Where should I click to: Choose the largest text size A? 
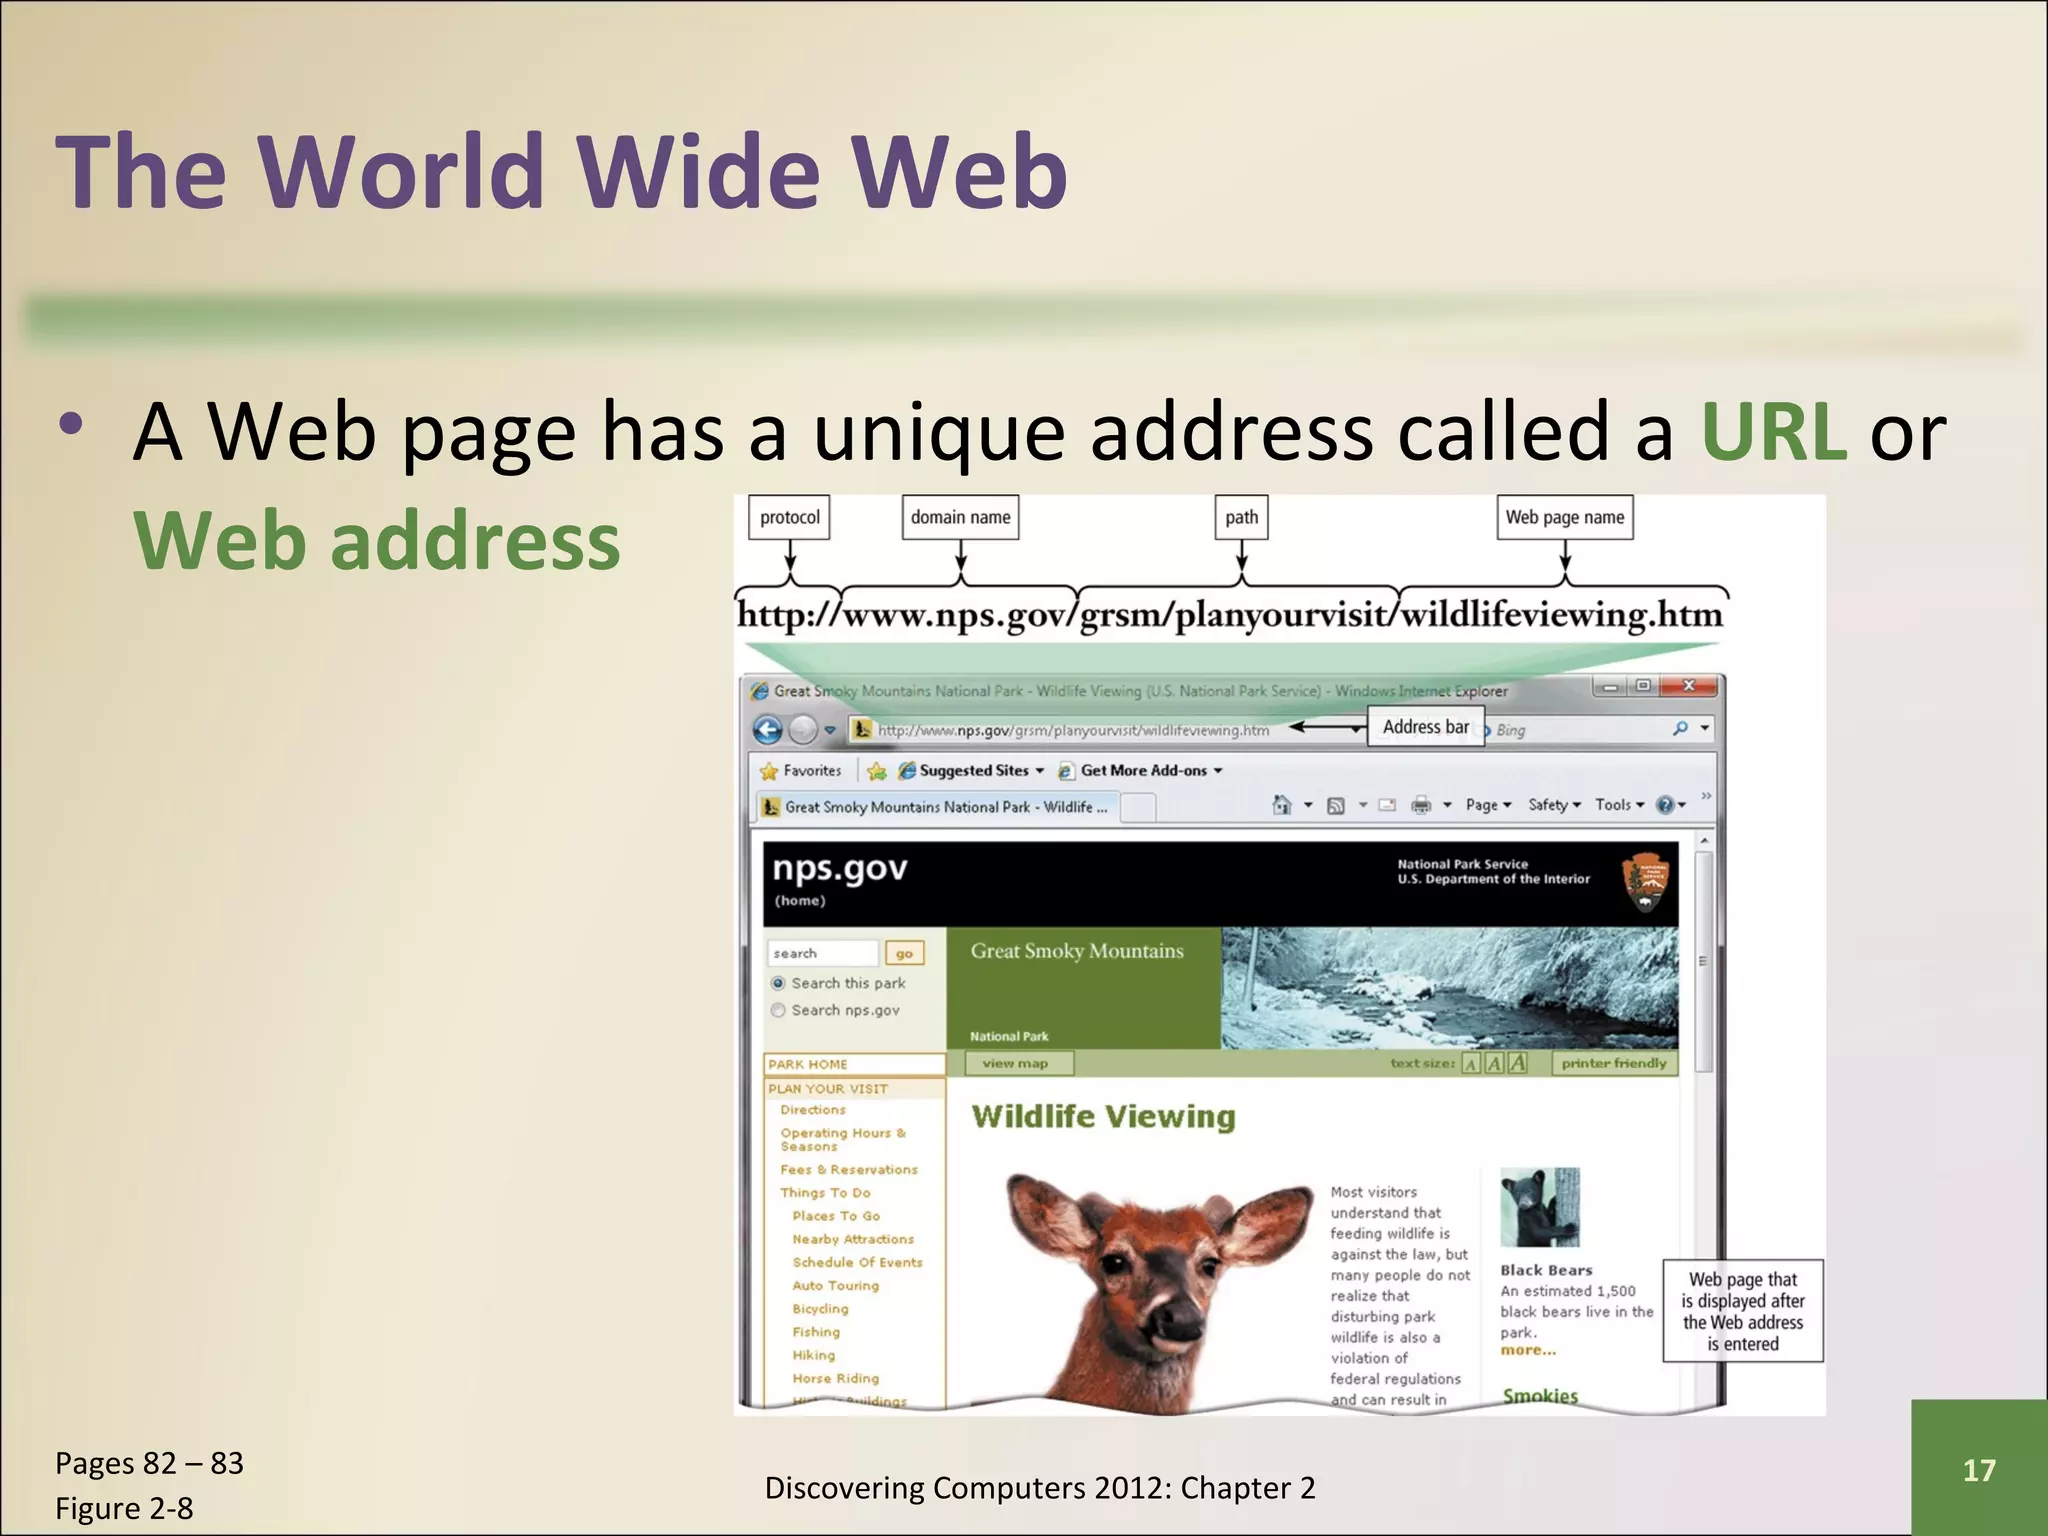point(1517,1064)
